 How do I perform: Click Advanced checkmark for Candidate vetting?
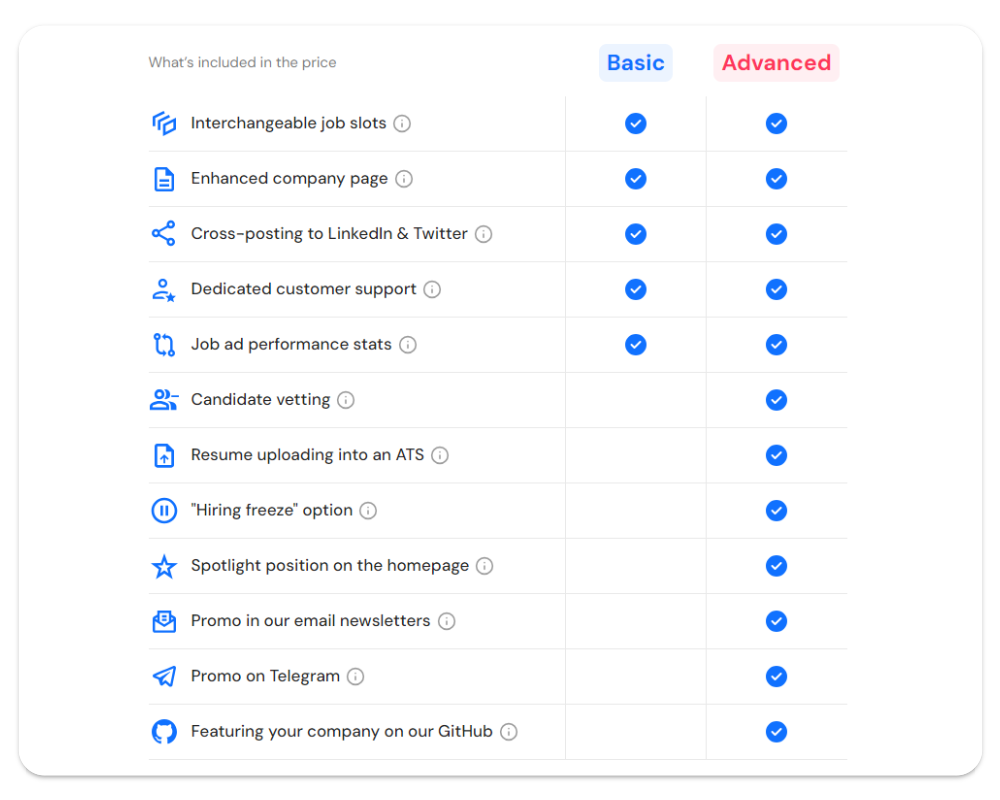pyautogui.click(x=776, y=400)
